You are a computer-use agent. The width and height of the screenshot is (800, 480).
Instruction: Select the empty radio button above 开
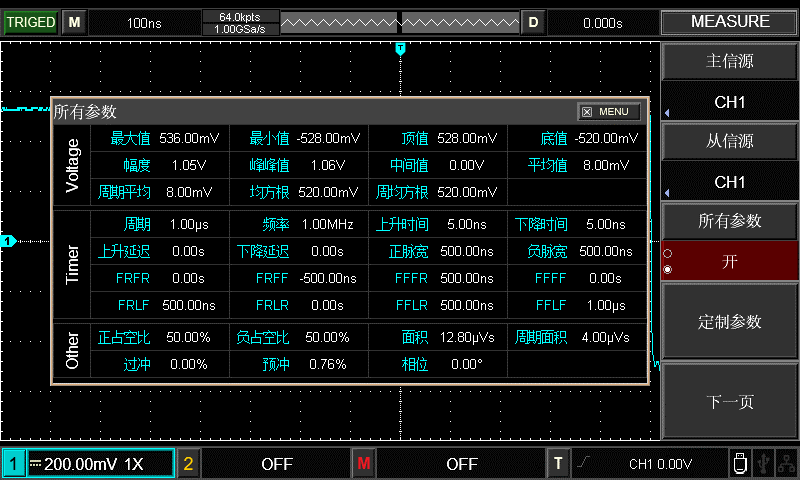point(667,254)
